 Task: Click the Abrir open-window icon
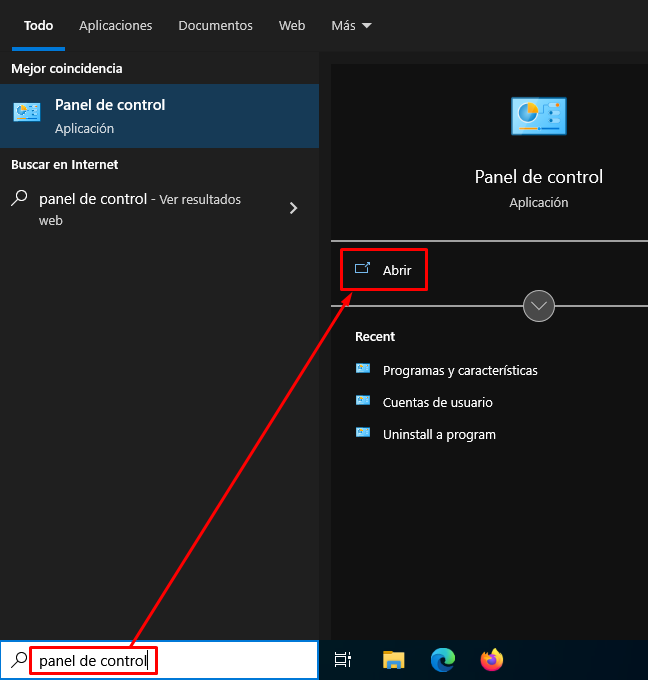(362, 268)
